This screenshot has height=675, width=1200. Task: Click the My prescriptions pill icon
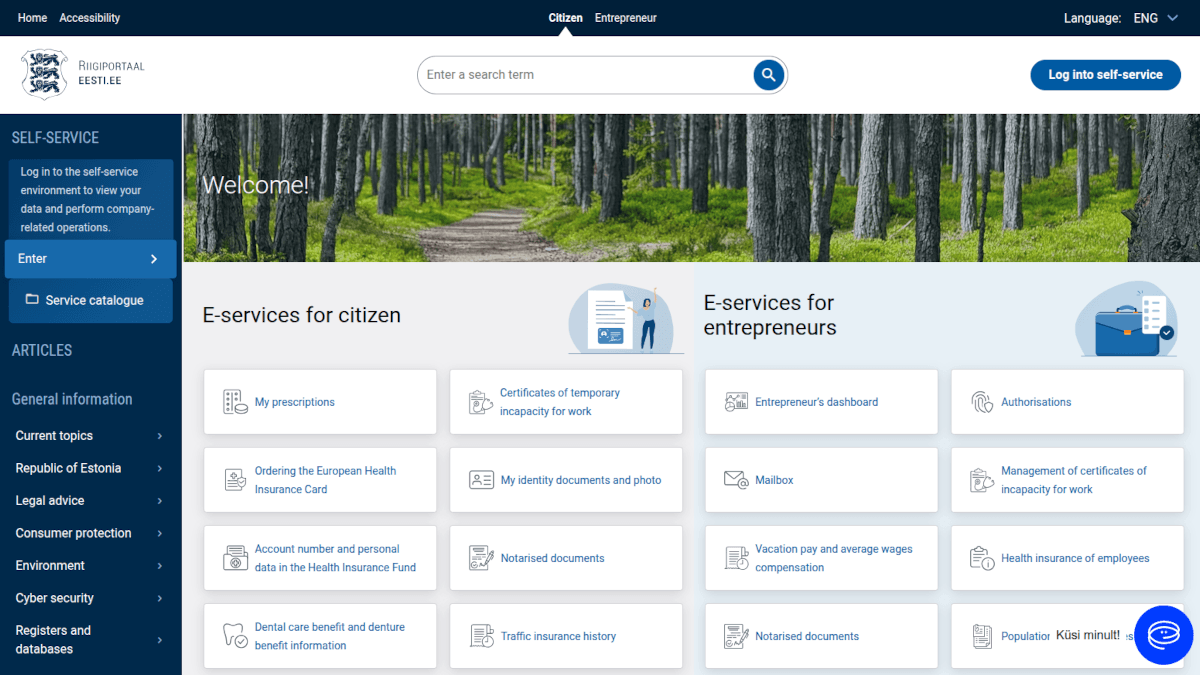pyautogui.click(x=235, y=402)
